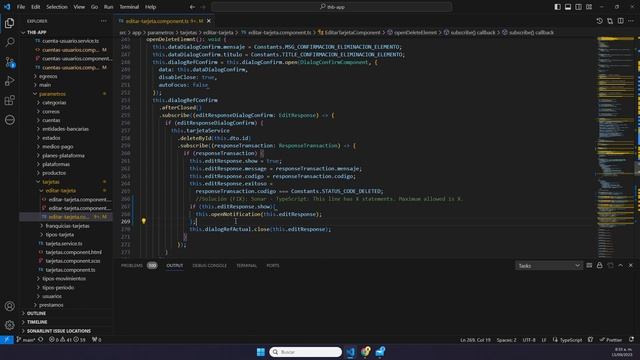The width and height of the screenshot is (640, 360).
Task: Open the Accounts icon in activity bar
Action: [9, 306]
